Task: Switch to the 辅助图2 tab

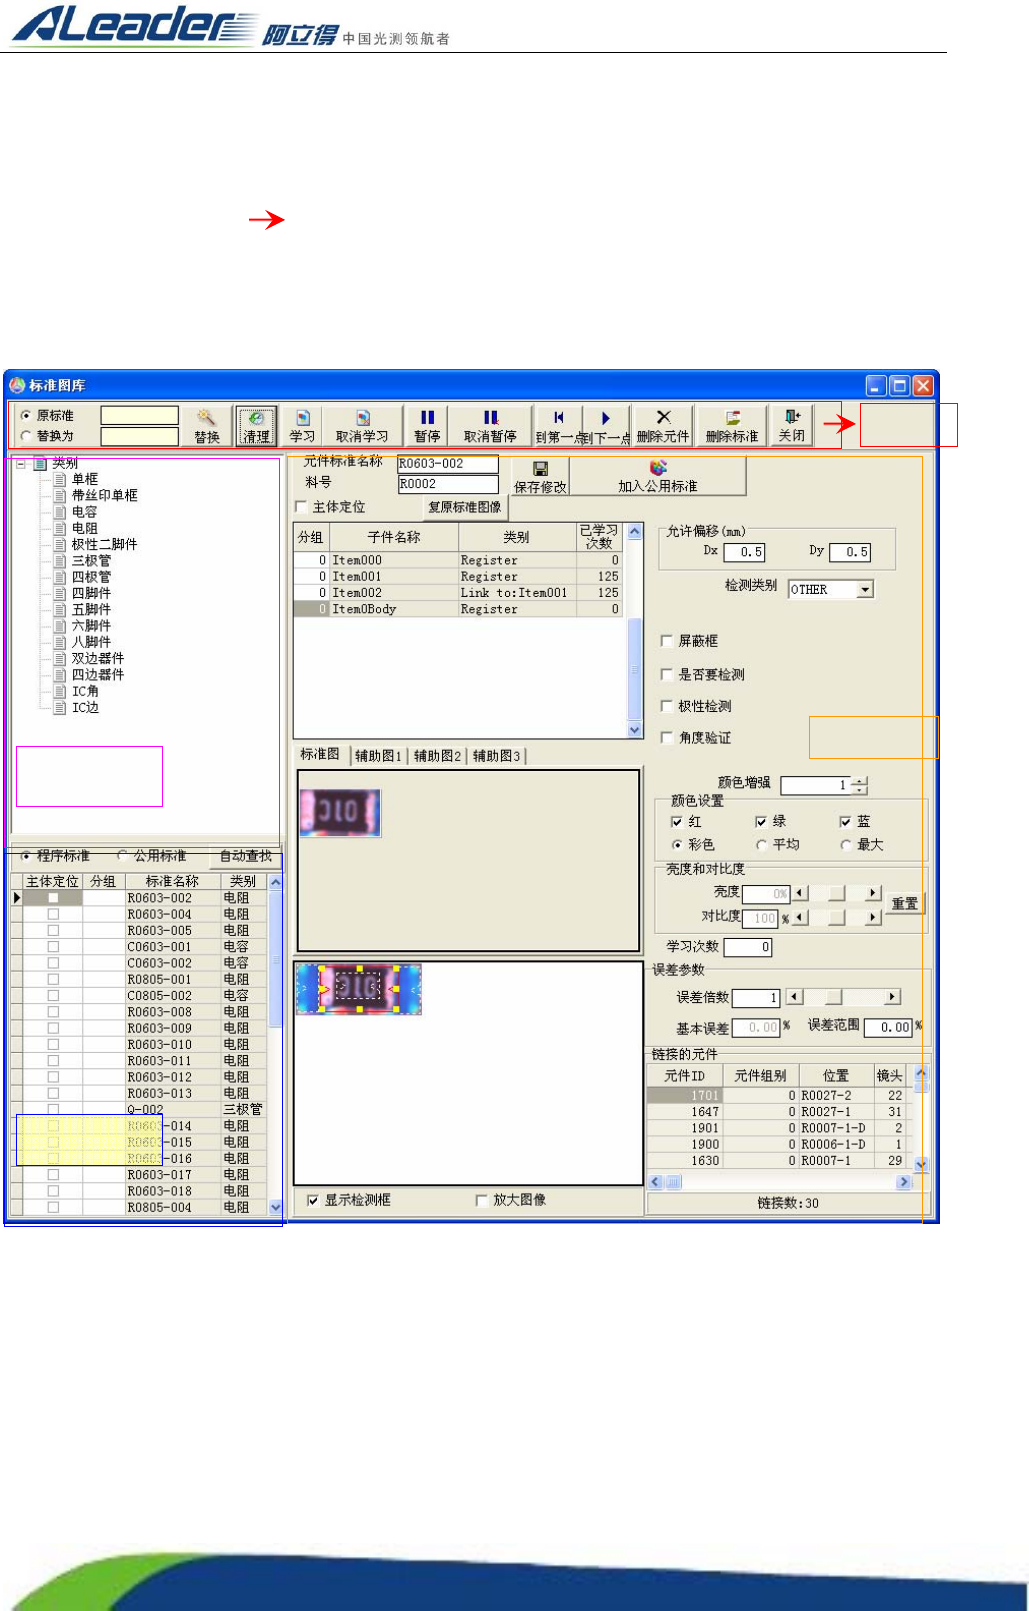Action: click(x=437, y=756)
